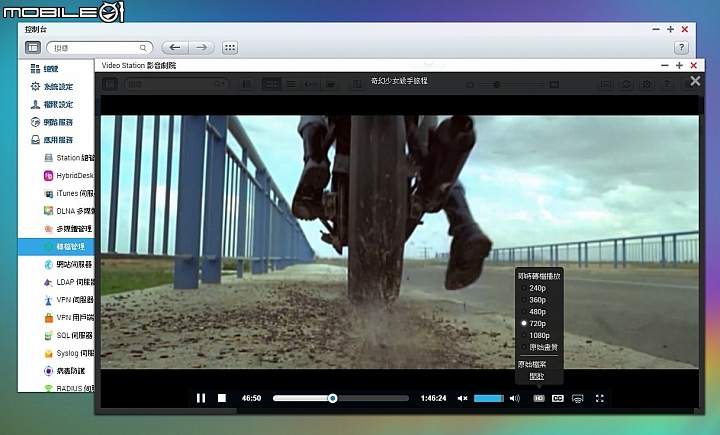Toggle Video Station left panel icon
The width and height of the screenshot is (720, 435).
pos(110,84)
